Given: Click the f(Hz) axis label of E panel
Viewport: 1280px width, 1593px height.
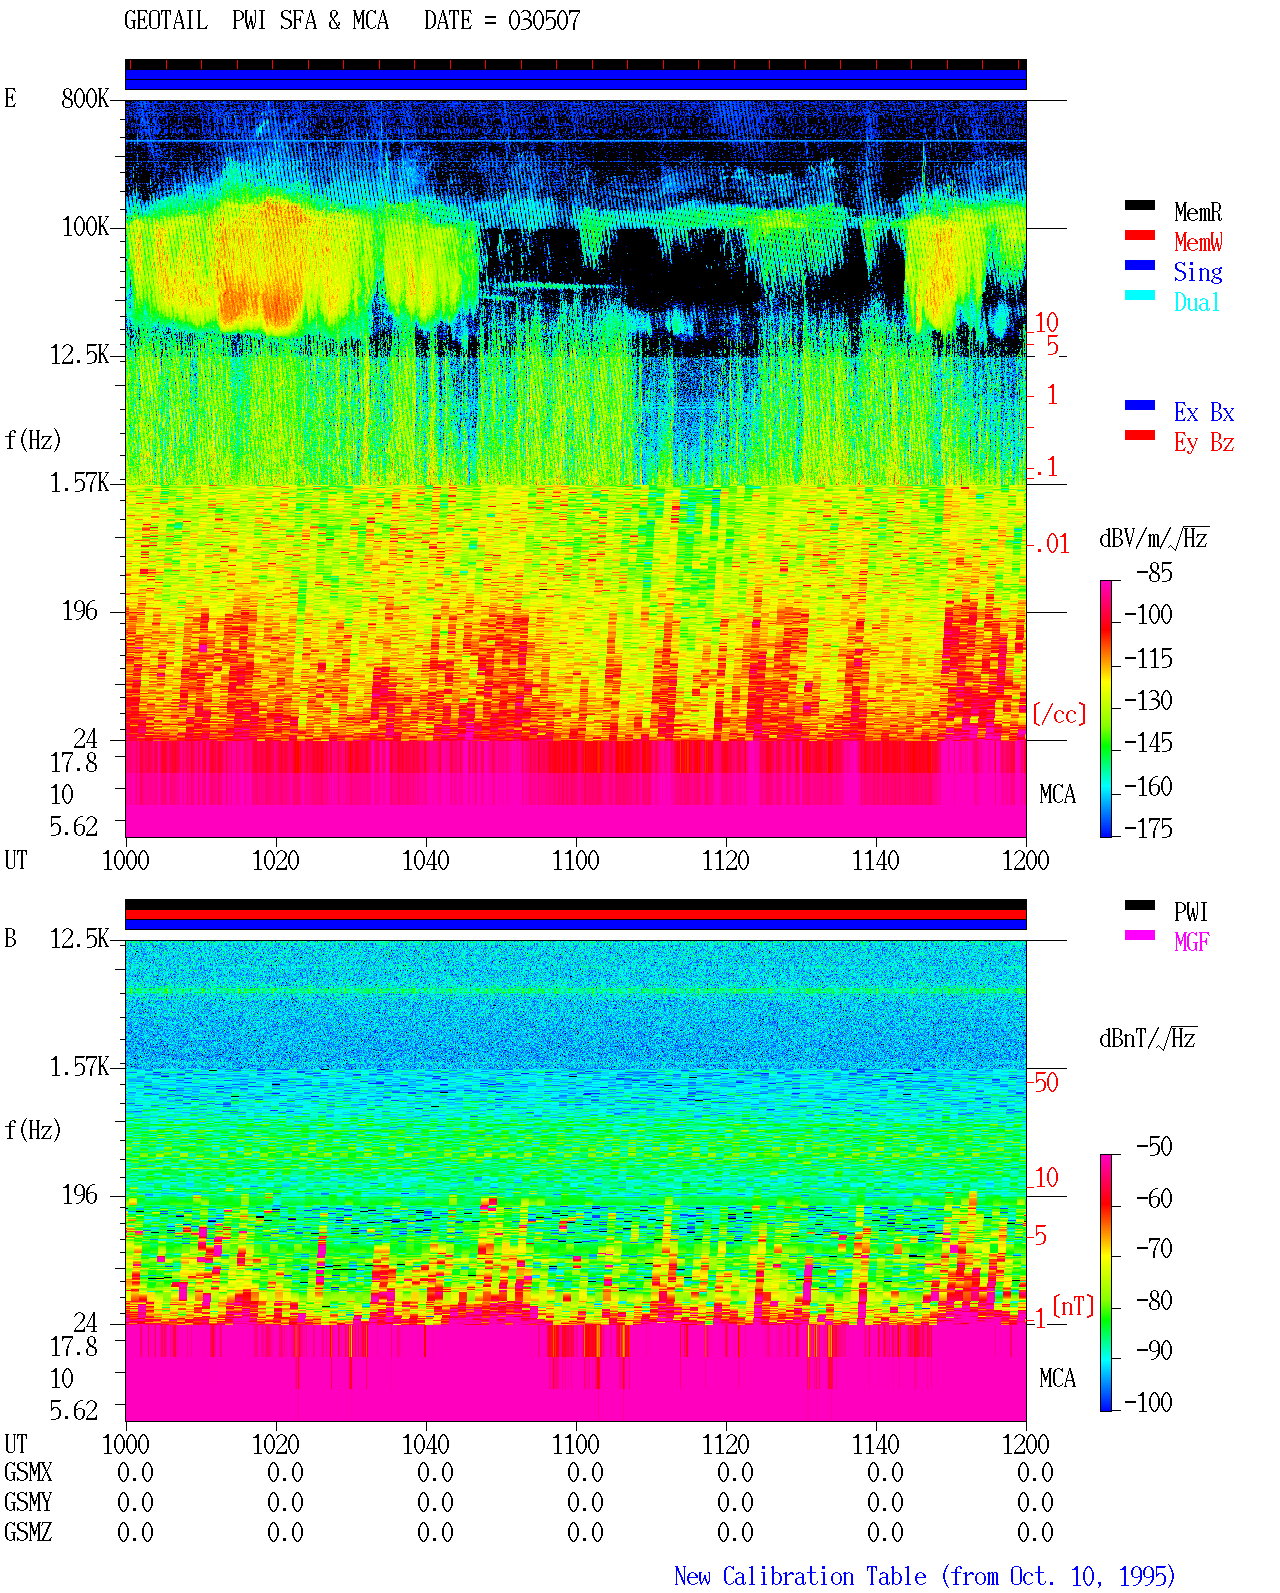Looking at the screenshot, I should click(33, 440).
